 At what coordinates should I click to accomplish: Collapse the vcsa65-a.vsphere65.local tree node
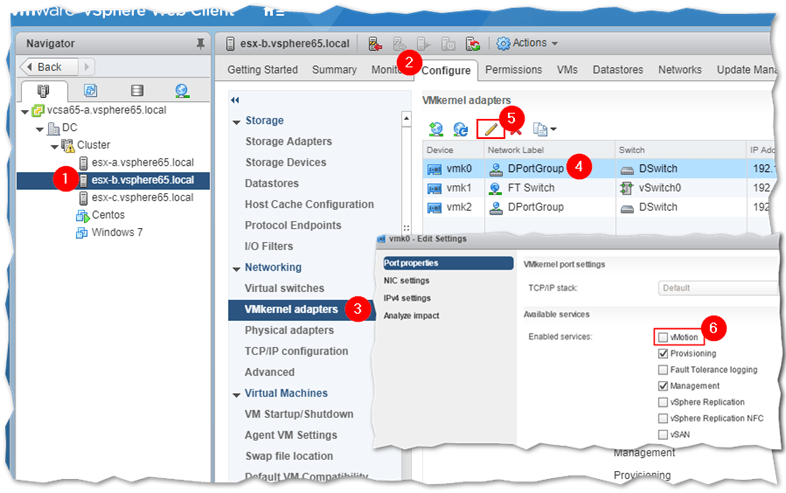[x=25, y=112]
